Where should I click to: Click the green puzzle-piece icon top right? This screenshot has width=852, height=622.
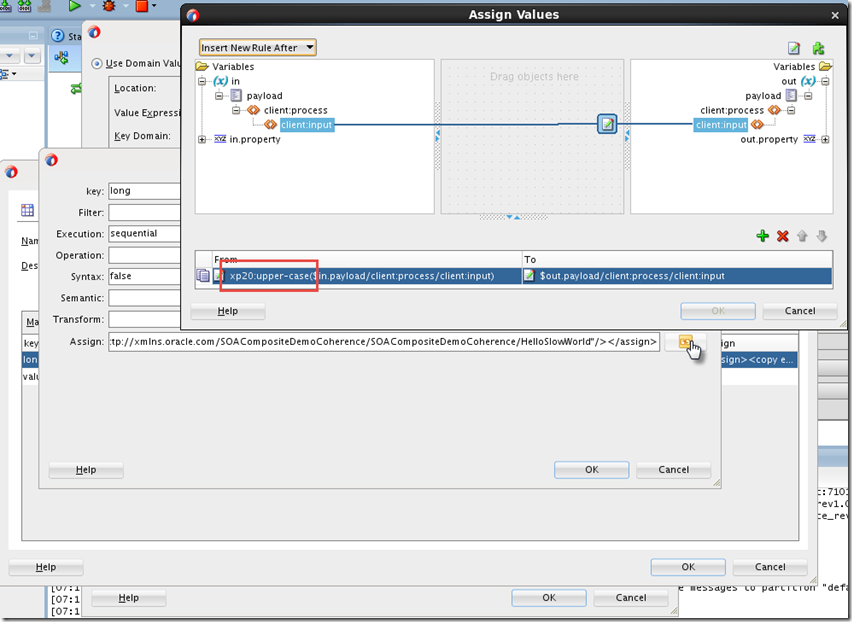[818, 48]
